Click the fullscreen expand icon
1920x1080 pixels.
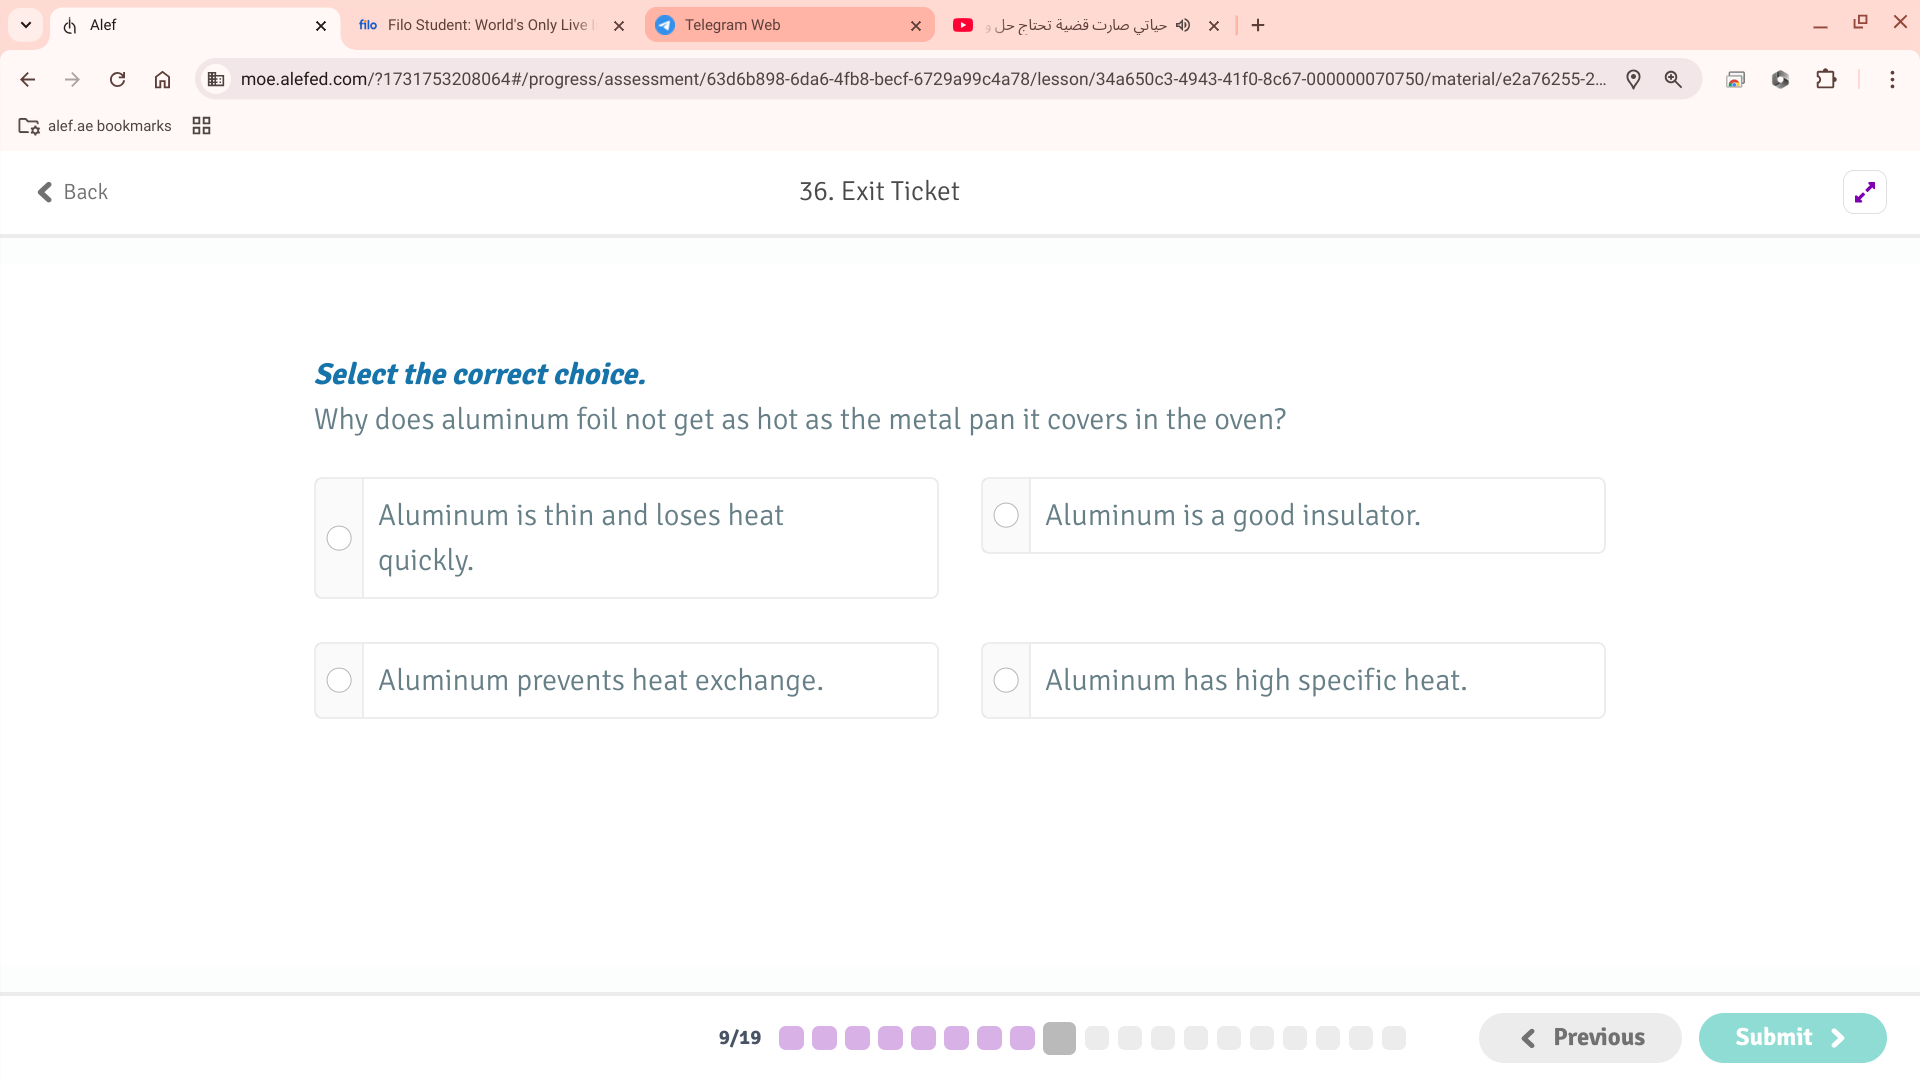coord(1864,192)
